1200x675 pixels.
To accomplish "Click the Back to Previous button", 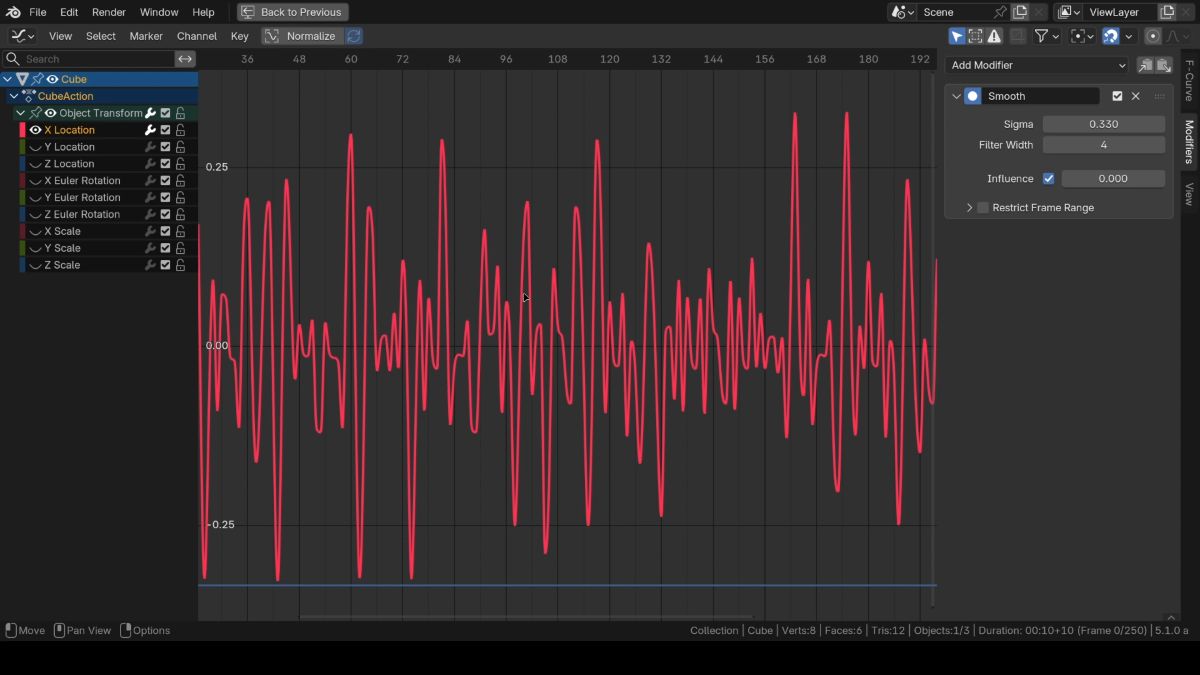I will 292,12.
